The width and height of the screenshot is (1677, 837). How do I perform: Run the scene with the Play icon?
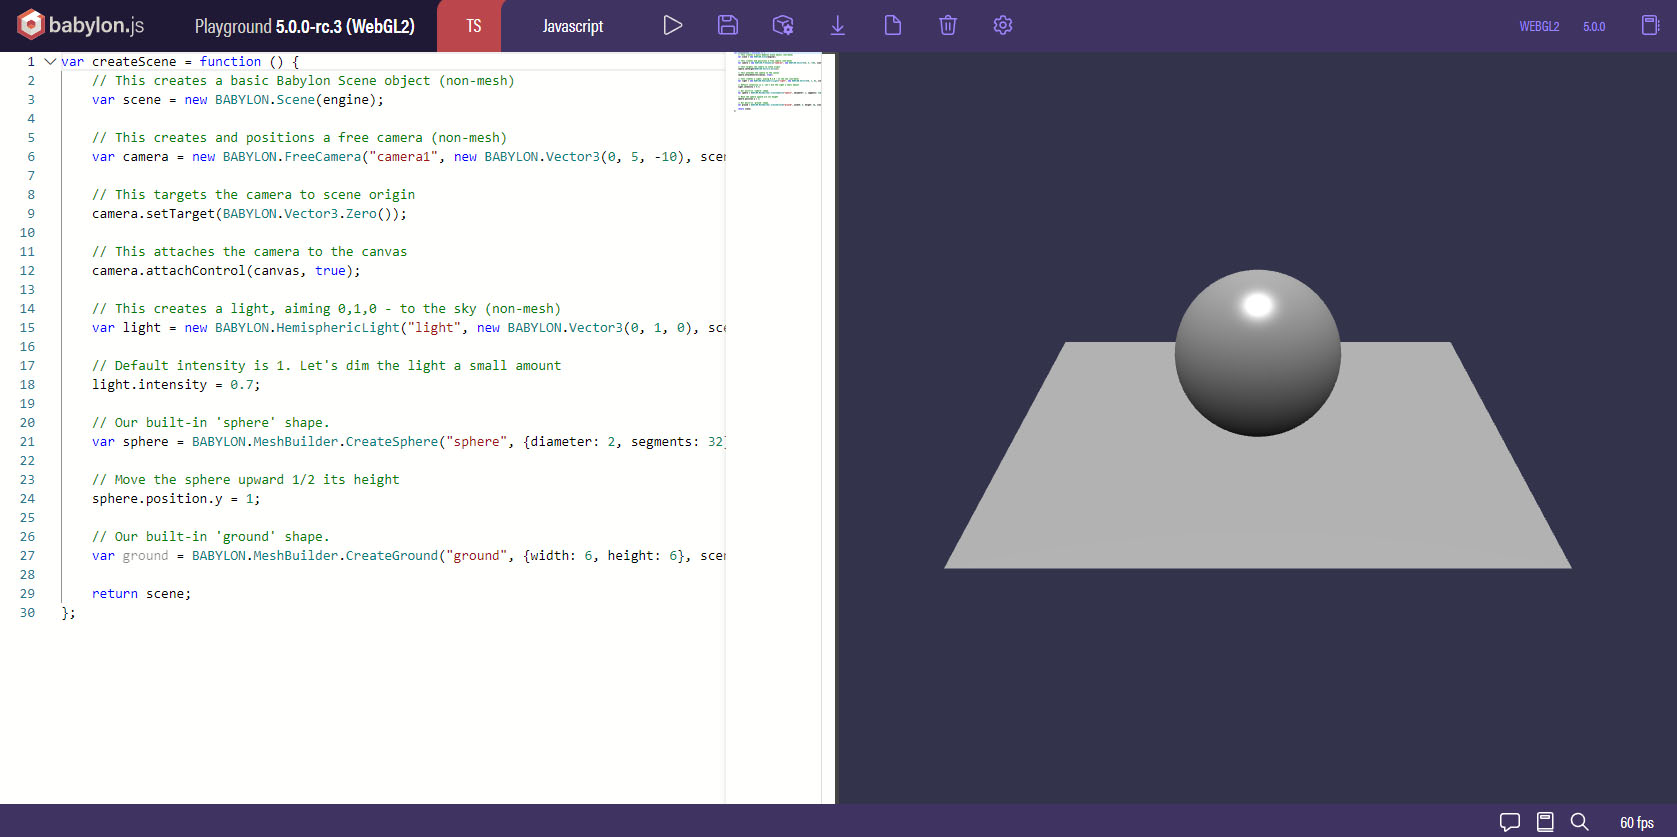click(673, 25)
